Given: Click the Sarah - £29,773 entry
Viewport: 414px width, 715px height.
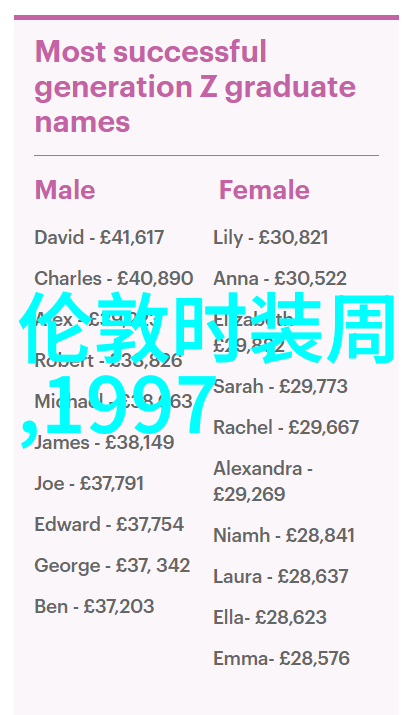Looking at the screenshot, I should click(280, 387).
